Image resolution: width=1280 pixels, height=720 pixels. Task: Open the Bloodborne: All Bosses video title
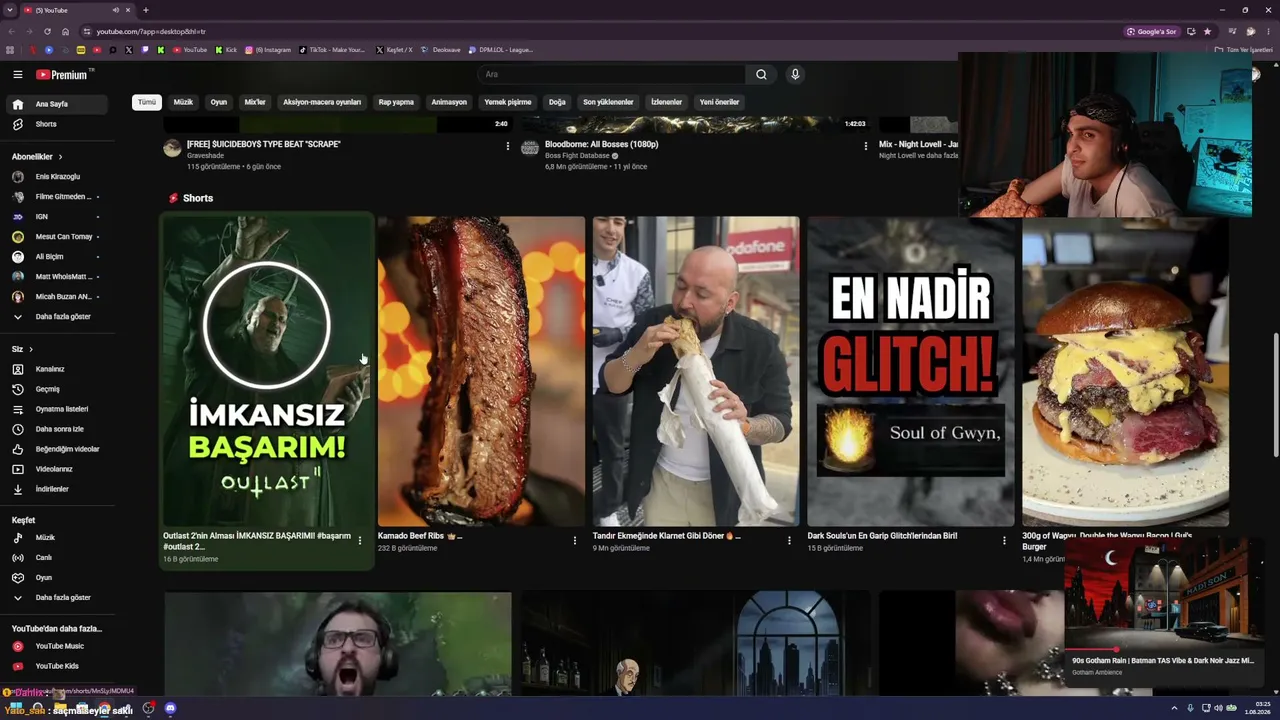coord(601,144)
